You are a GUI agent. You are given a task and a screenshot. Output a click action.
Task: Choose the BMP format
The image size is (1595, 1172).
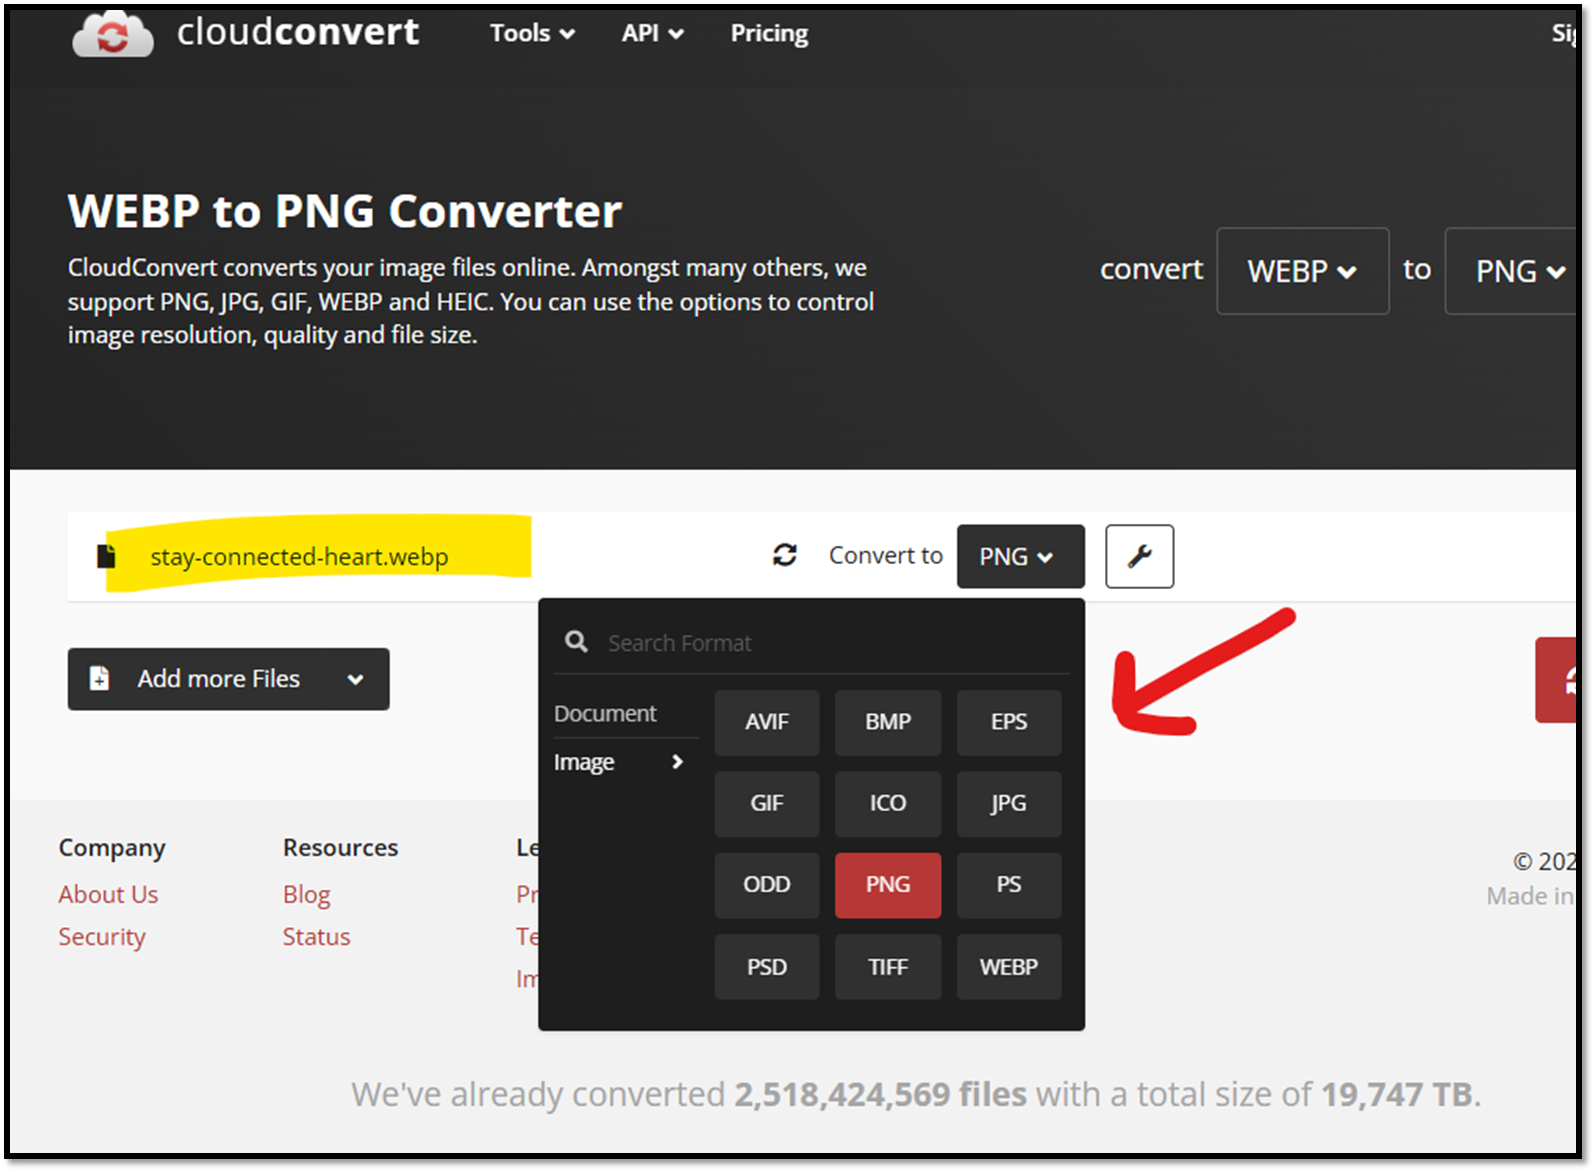[888, 722]
